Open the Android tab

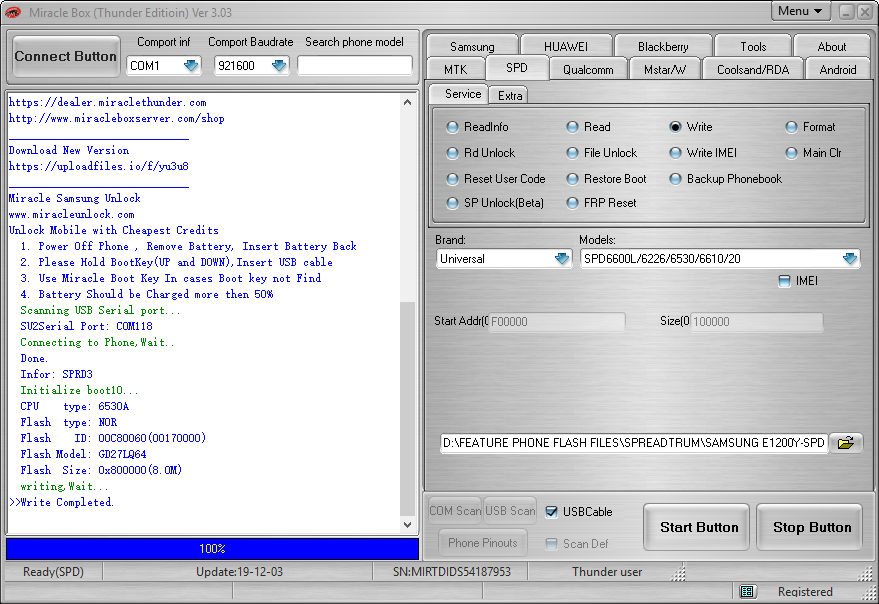pyautogui.click(x=838, y=70)
